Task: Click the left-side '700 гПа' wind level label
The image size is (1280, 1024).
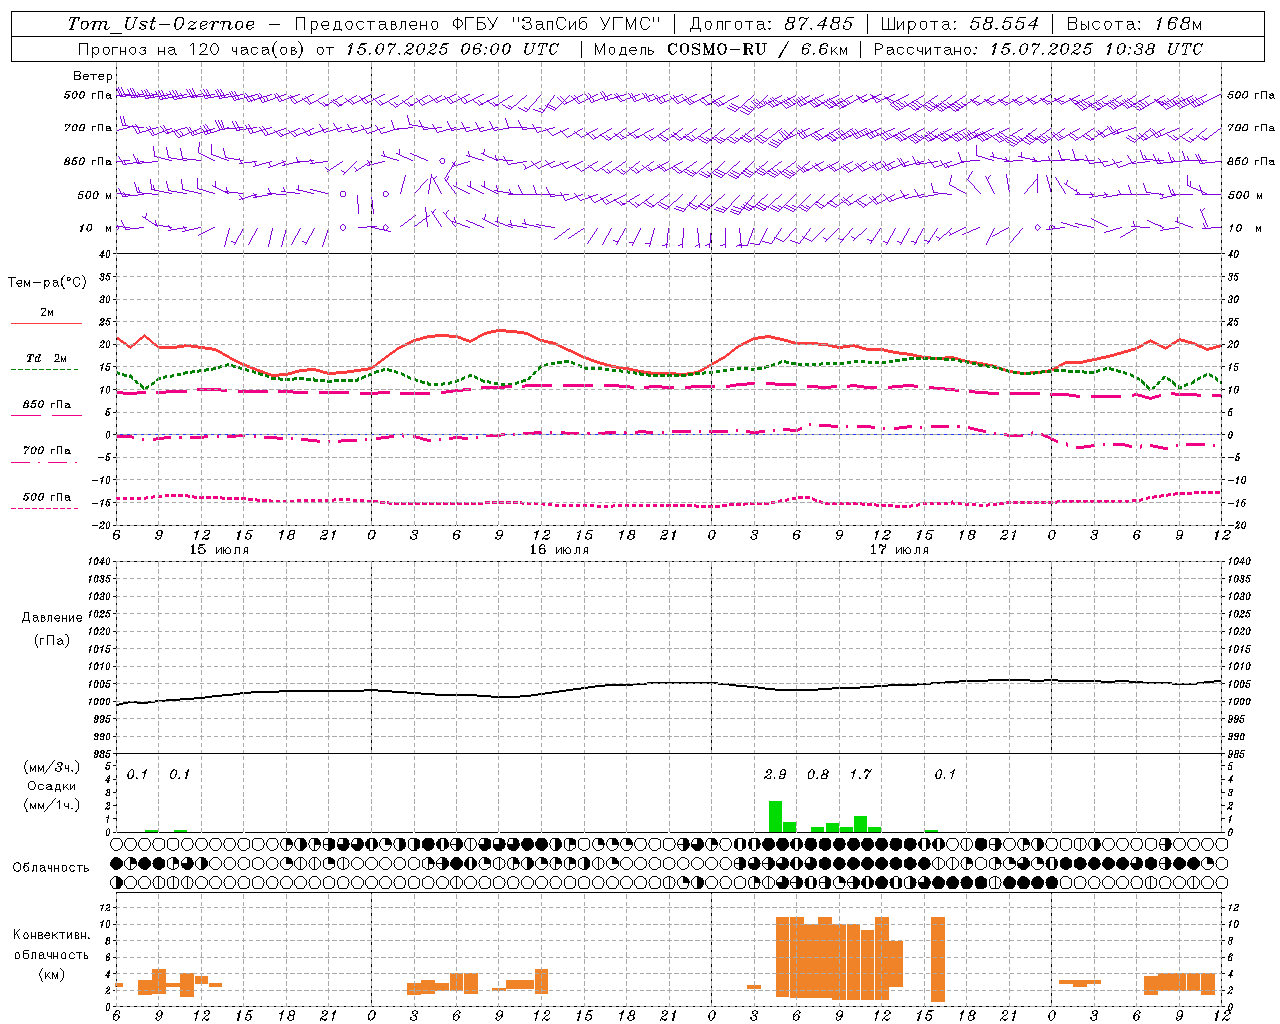Action: 88,128
